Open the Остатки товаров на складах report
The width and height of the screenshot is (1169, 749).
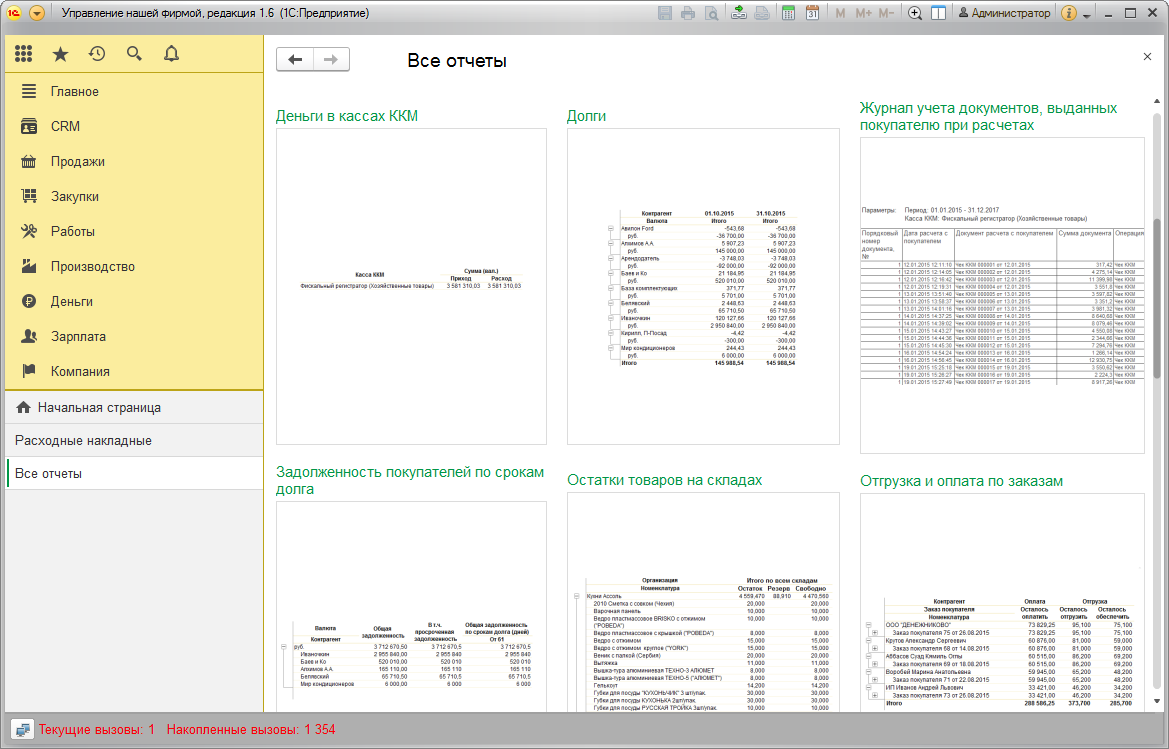pos(664,480)
